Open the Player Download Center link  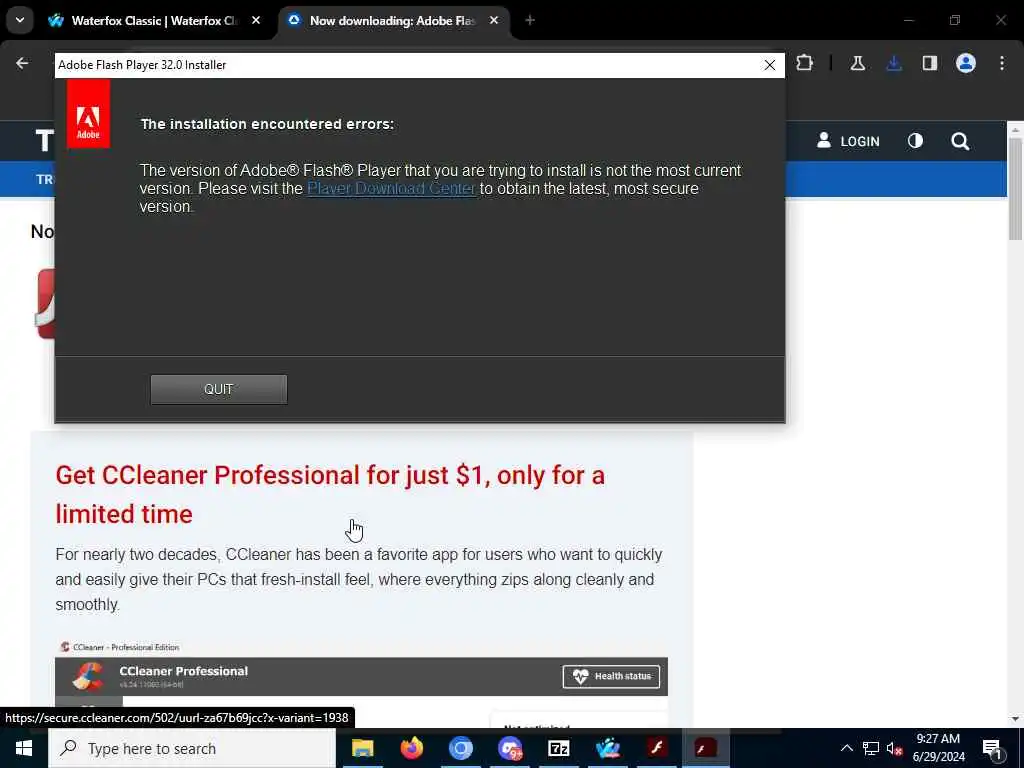point(391,189)
